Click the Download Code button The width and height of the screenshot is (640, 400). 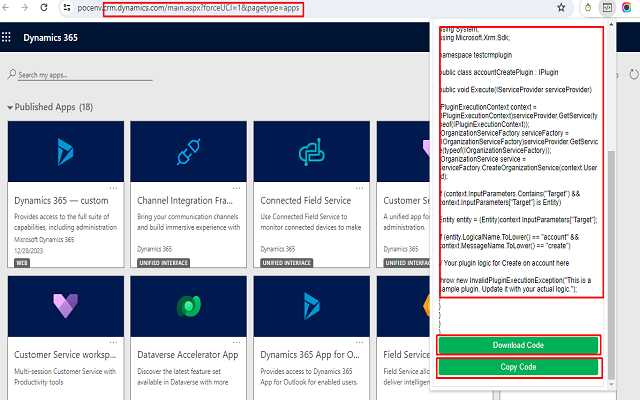pos(518,345)
